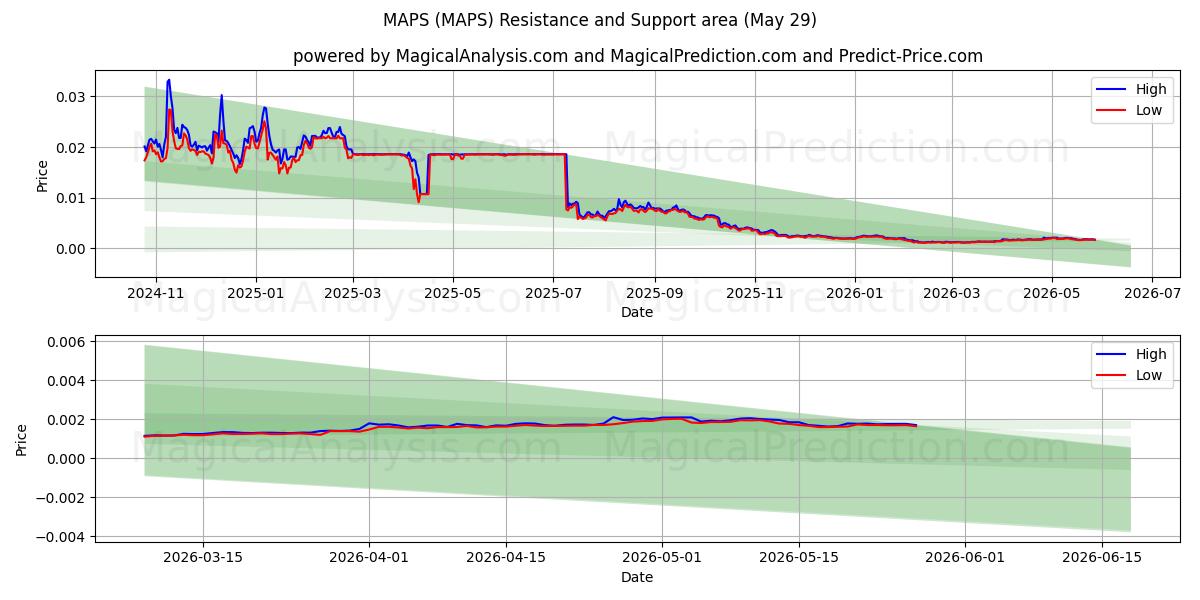Screen dimensions: 1200x600
Task: Click the '2026-05-15' x-axis label in bottom chart
Action: 799,559
